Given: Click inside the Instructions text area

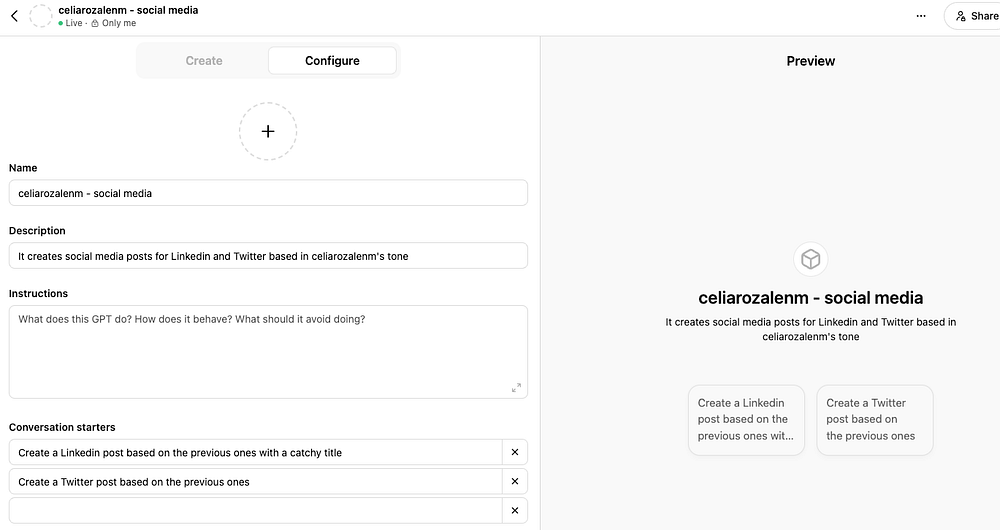Looking at the screenshot, I should pyautogui.click(x=260, y=350).
